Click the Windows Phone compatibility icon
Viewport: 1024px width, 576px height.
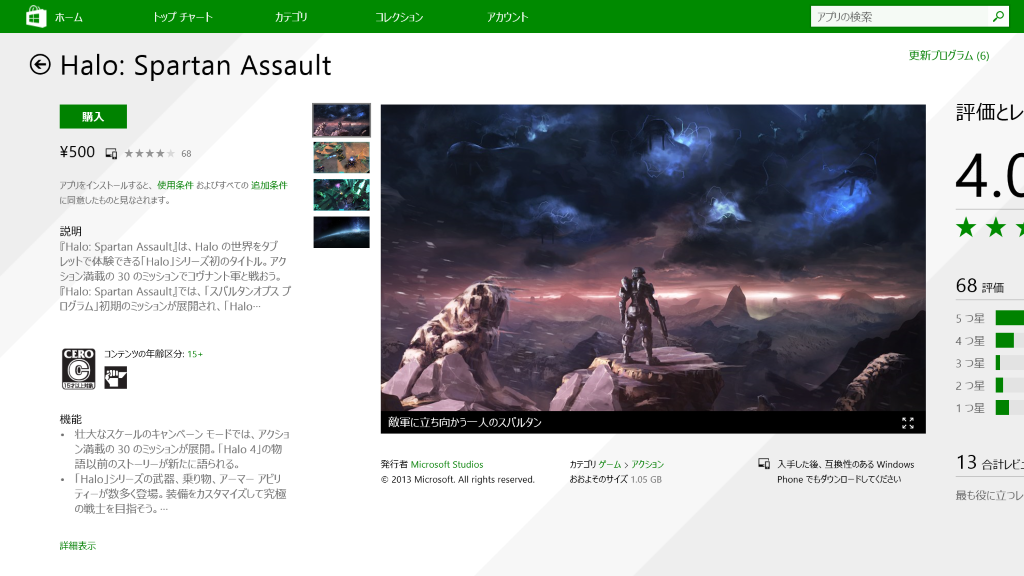click(763, 464)
